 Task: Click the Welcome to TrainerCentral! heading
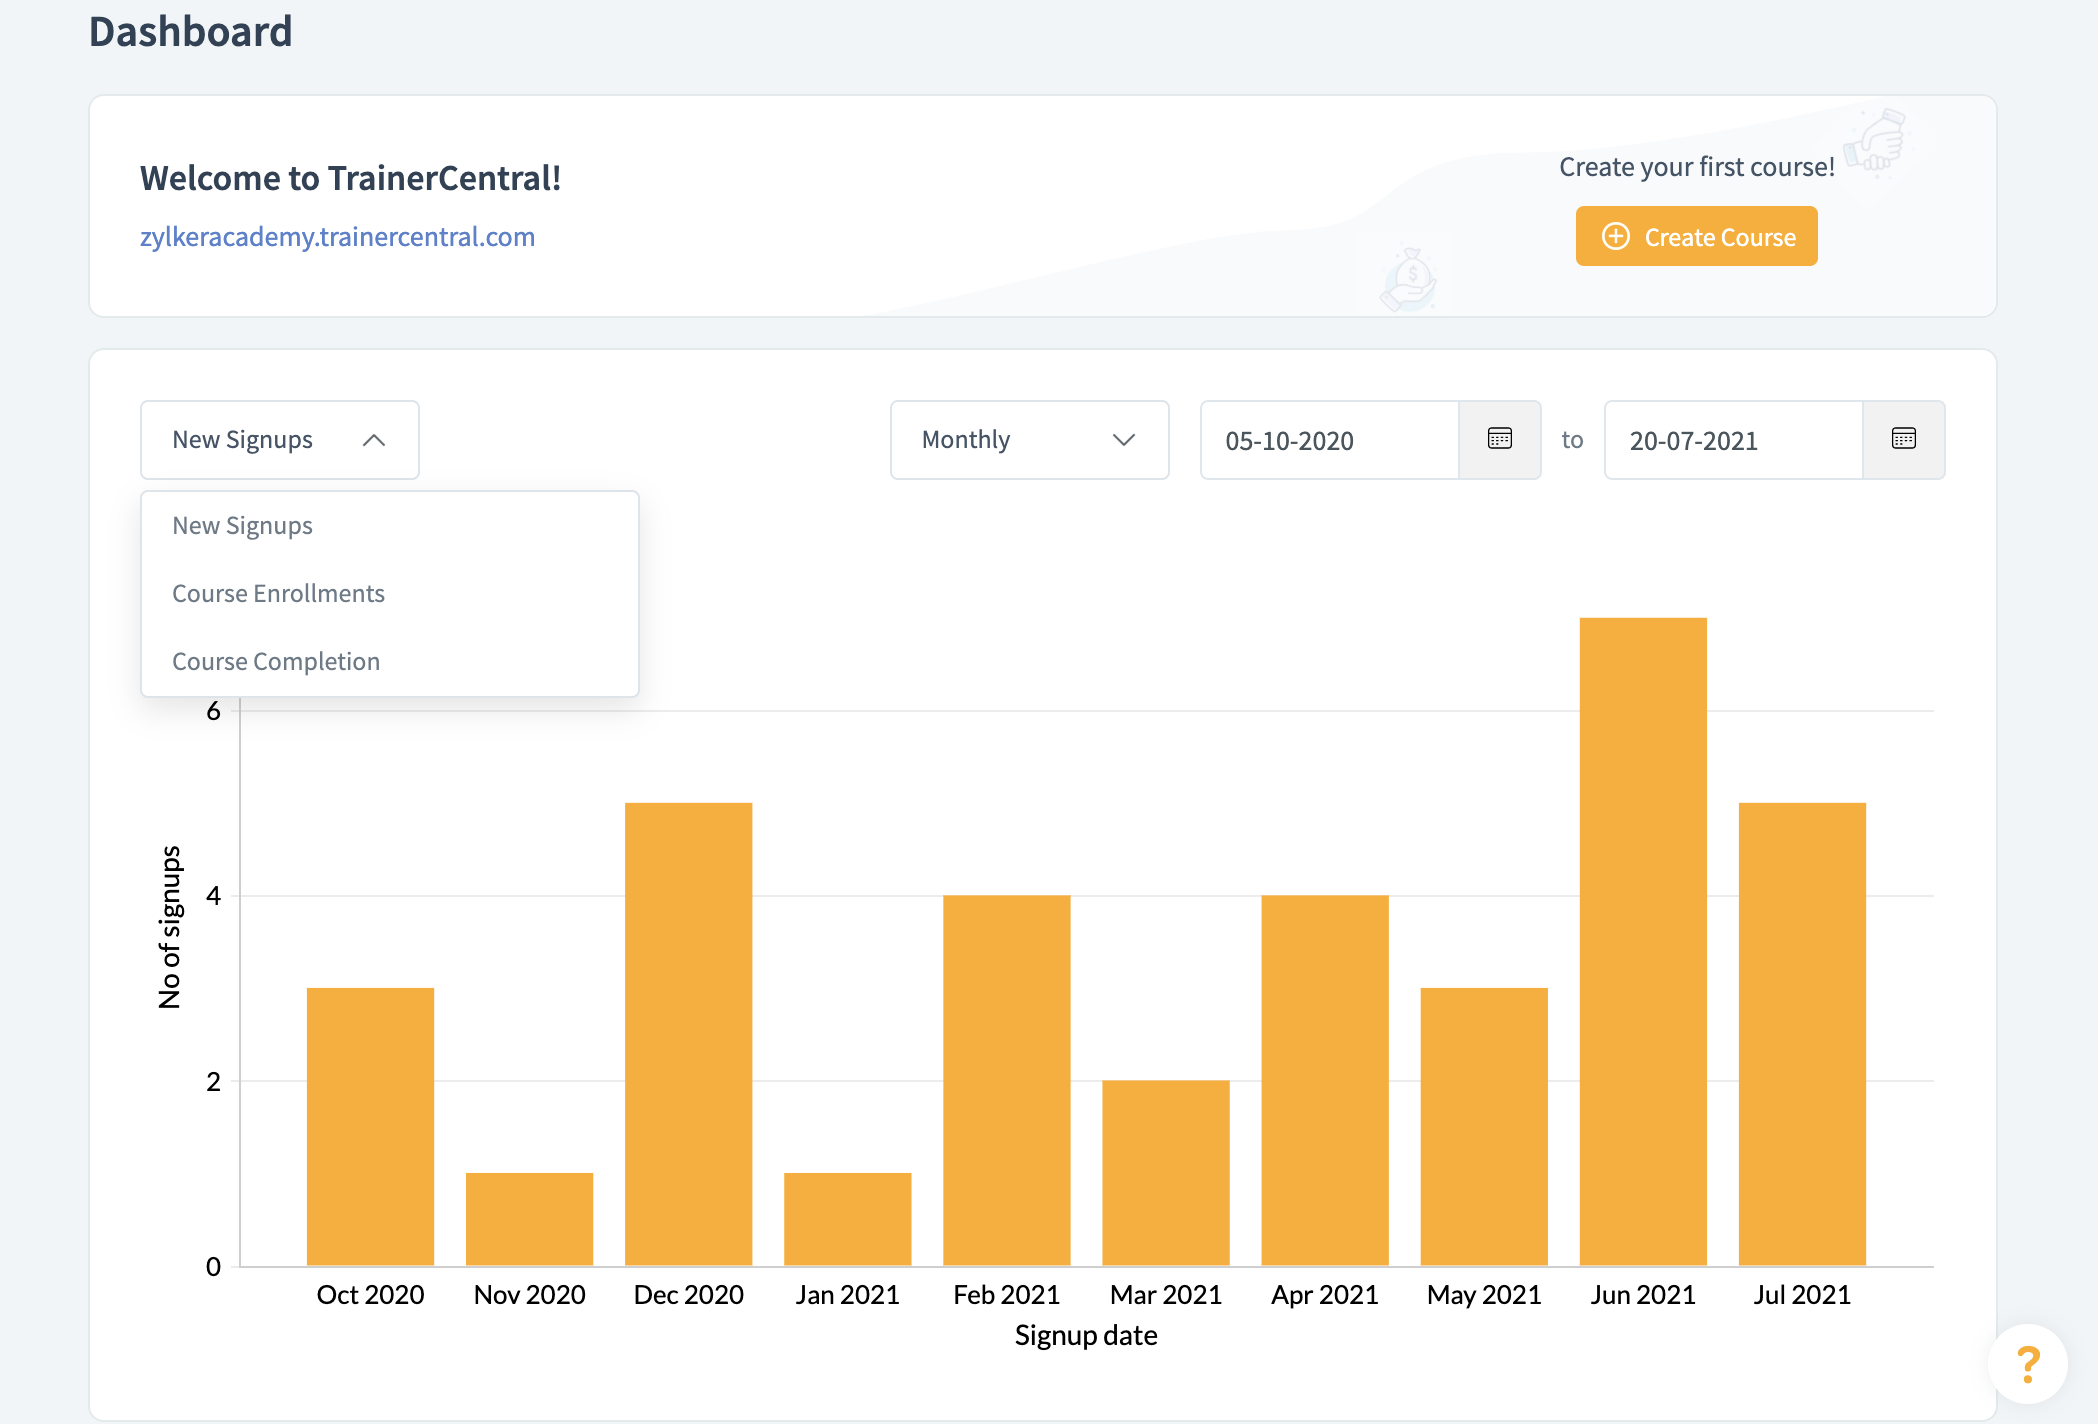tap(350, 178)
